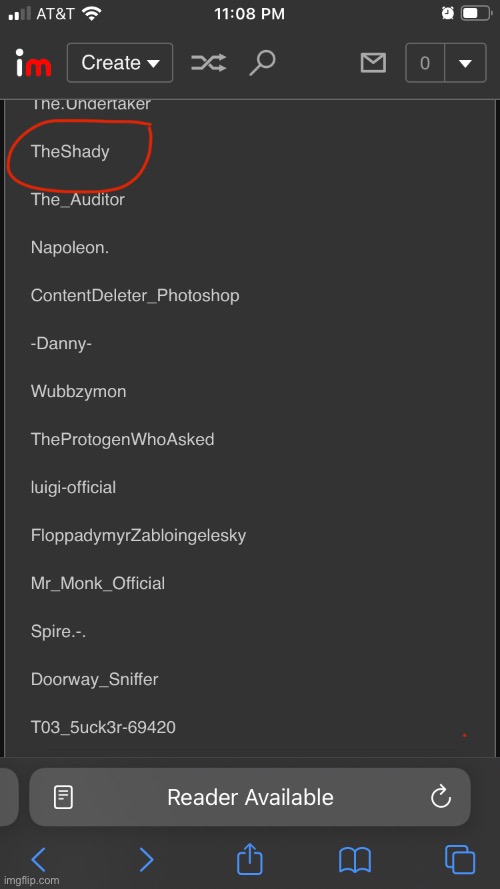Expand the Create dropdown menu
500x889 pixels.
point(120,63)
